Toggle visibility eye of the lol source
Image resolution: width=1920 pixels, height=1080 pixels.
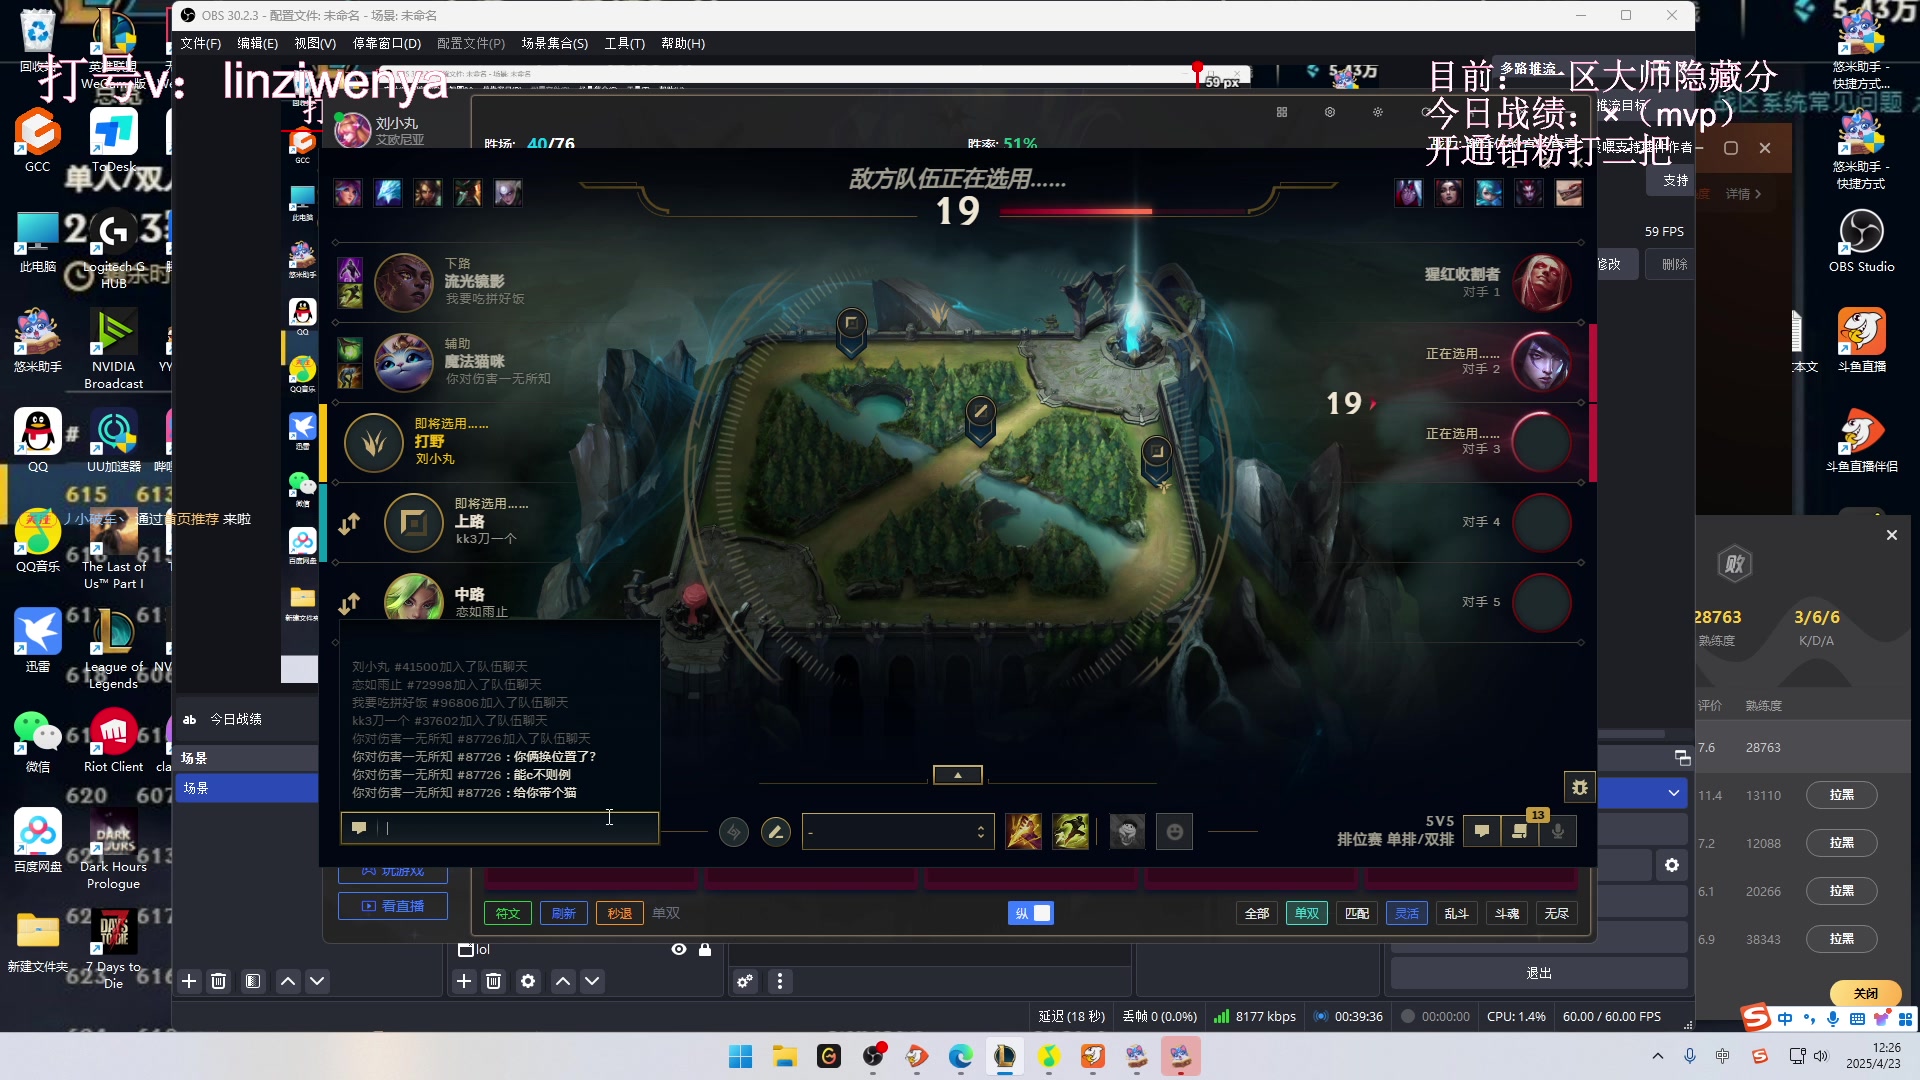(x=679, y=949)
